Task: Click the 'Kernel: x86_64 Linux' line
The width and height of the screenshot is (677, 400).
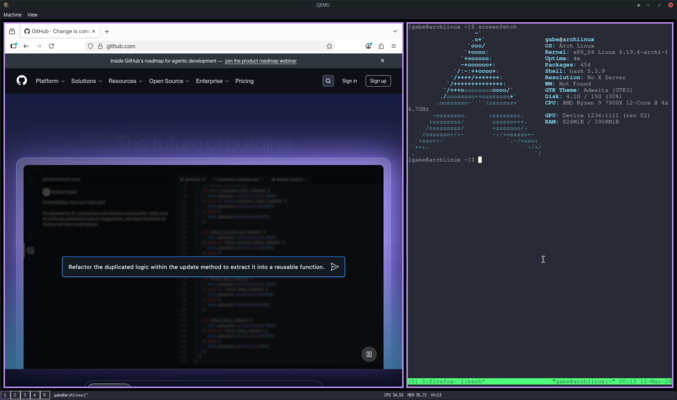Action: tap(606, 52)
